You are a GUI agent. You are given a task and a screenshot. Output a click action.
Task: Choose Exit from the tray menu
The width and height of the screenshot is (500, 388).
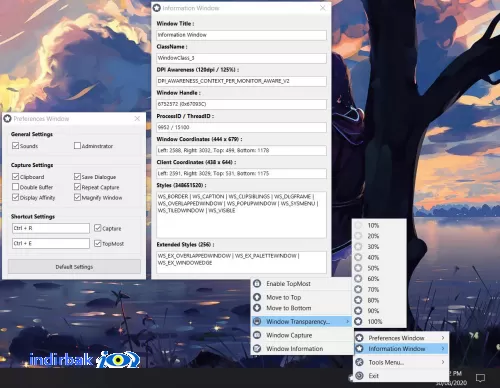401,376
